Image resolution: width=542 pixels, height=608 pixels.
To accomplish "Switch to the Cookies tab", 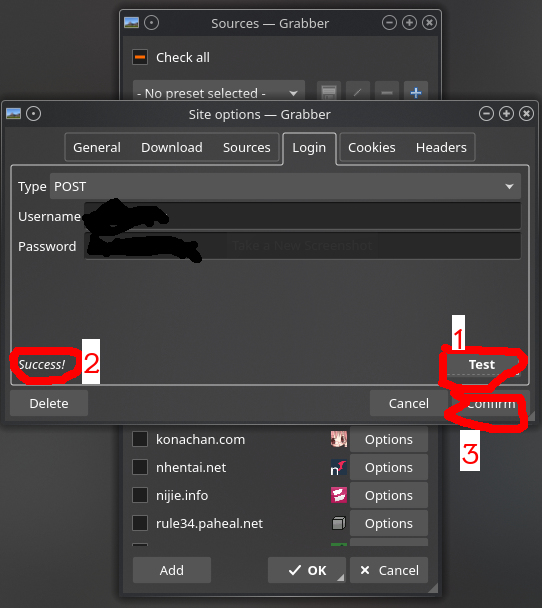I will [371, 147].
